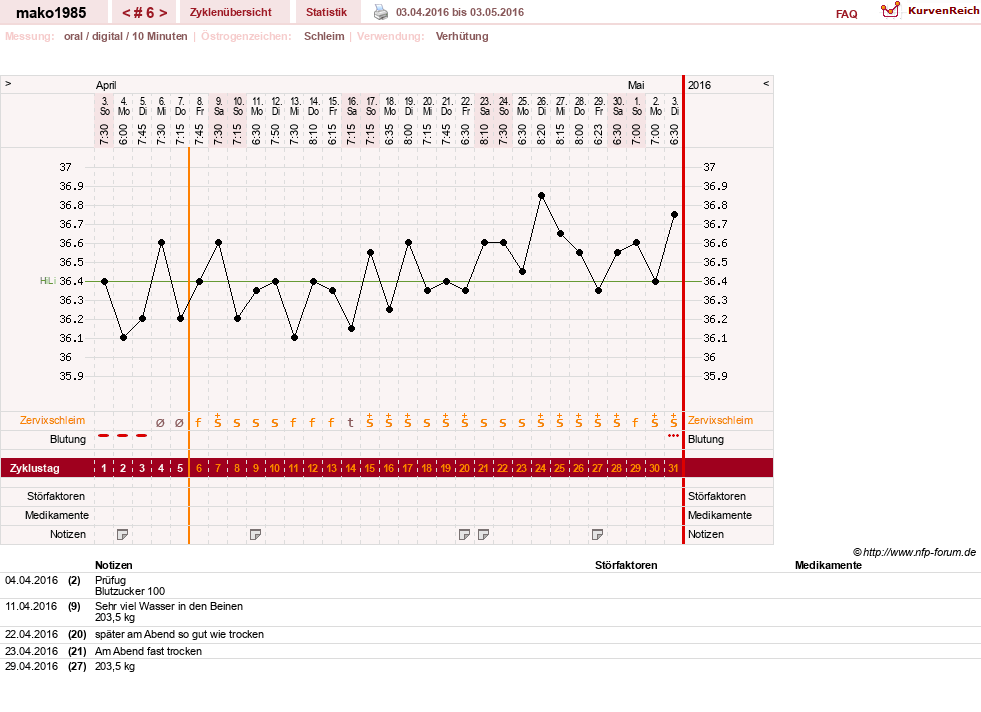Open the Zyklenübersicht tab
The width and height of the screenshot is (981, 712).
pos(231,13)
